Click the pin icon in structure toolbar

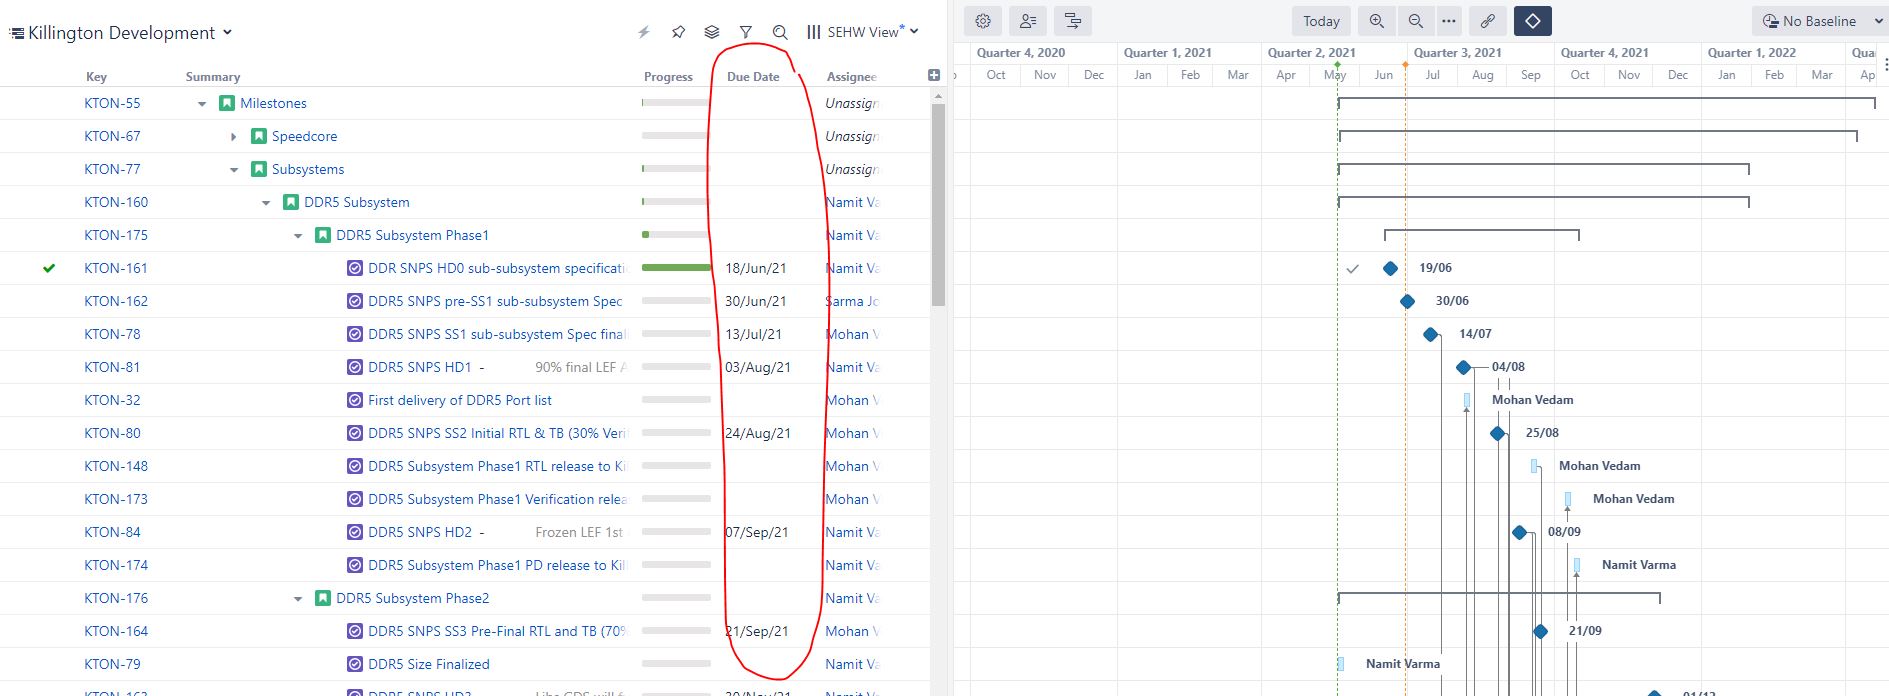pos(678,32)
